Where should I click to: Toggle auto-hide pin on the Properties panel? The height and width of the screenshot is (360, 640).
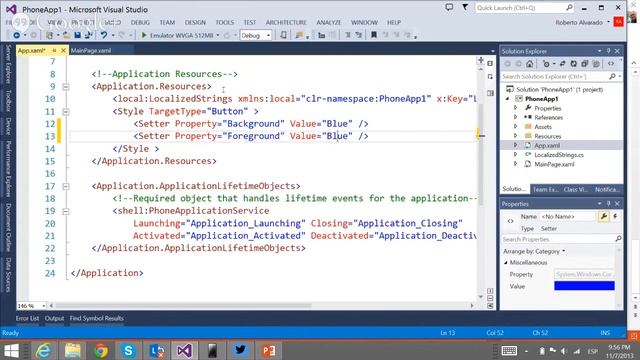(x=608, y=203)
